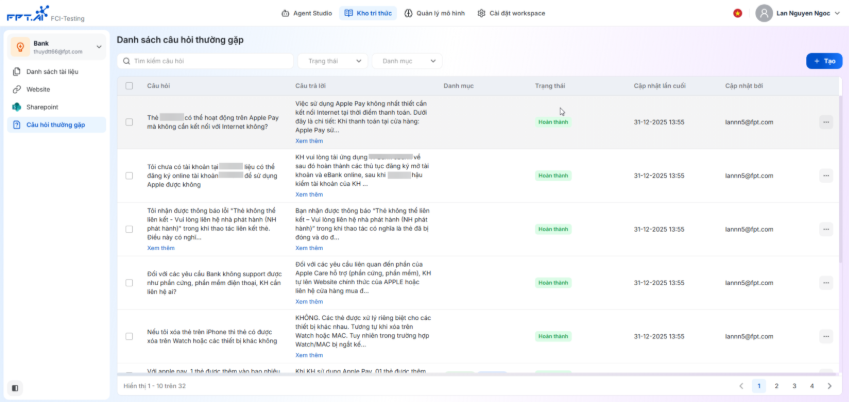Open Website section in the sidebar

[x=38, y=89]
